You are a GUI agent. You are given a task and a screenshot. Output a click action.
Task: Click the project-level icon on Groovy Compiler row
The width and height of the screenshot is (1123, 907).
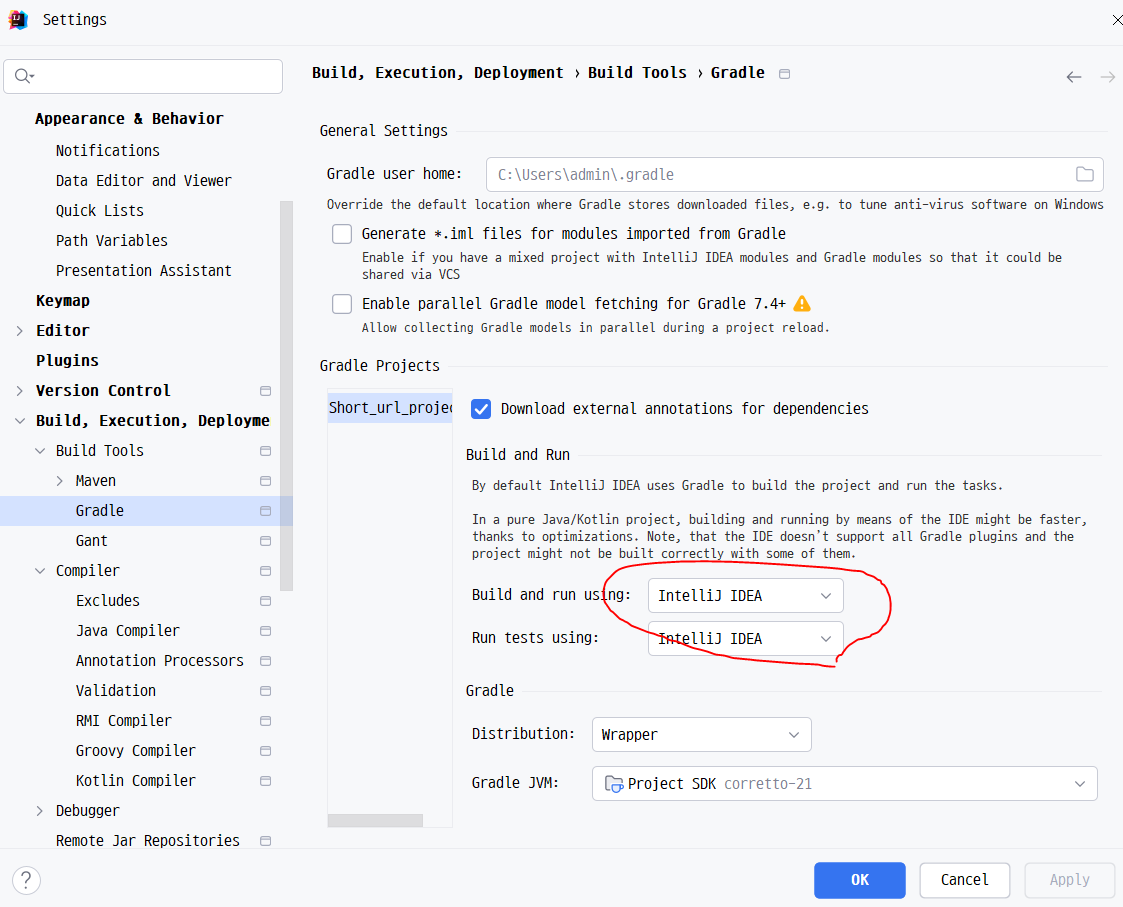coord(265,751)
